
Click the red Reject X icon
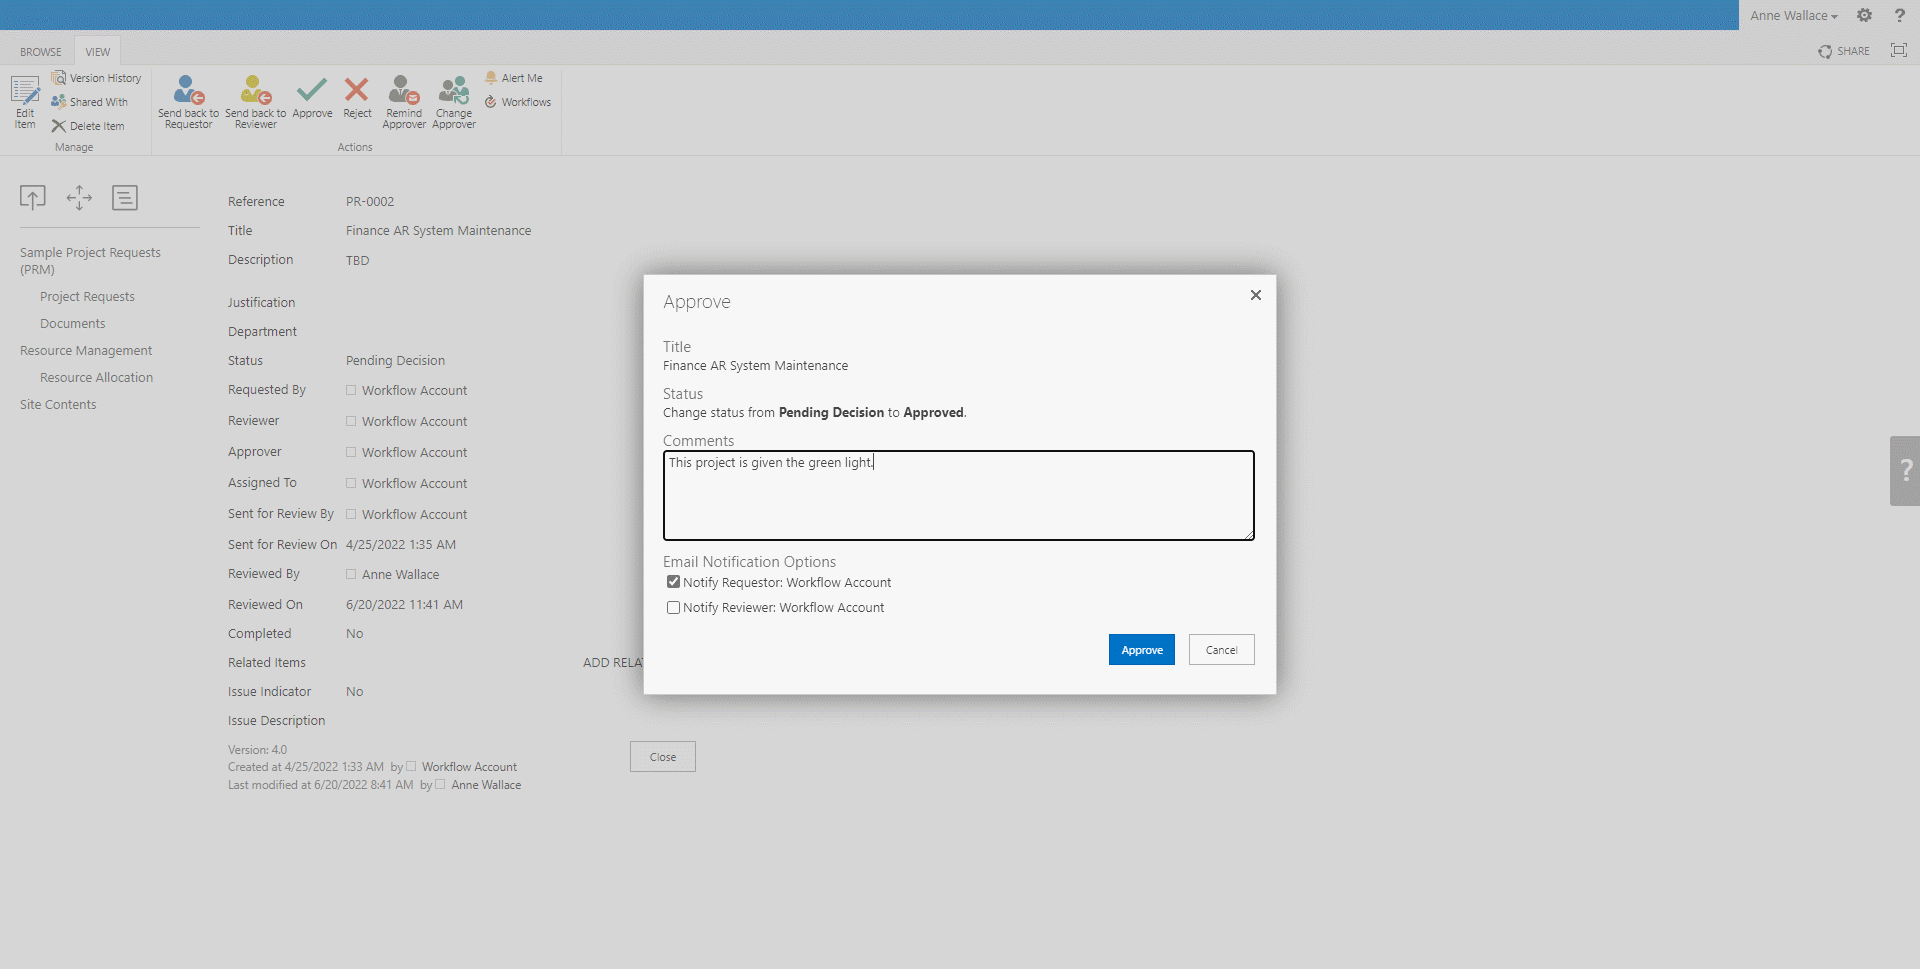(357, 90)
